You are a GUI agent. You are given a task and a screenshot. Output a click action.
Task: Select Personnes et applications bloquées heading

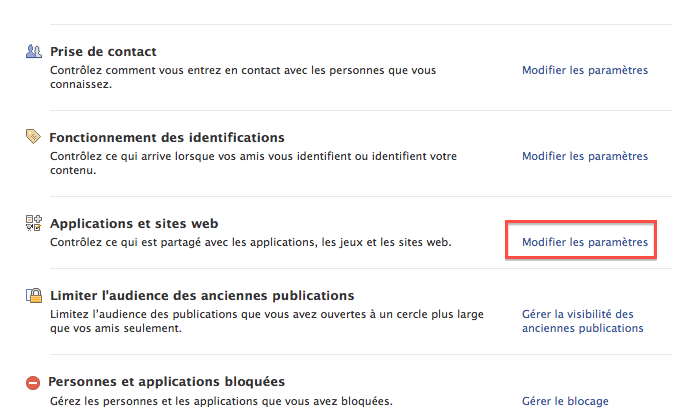[167, 382]
